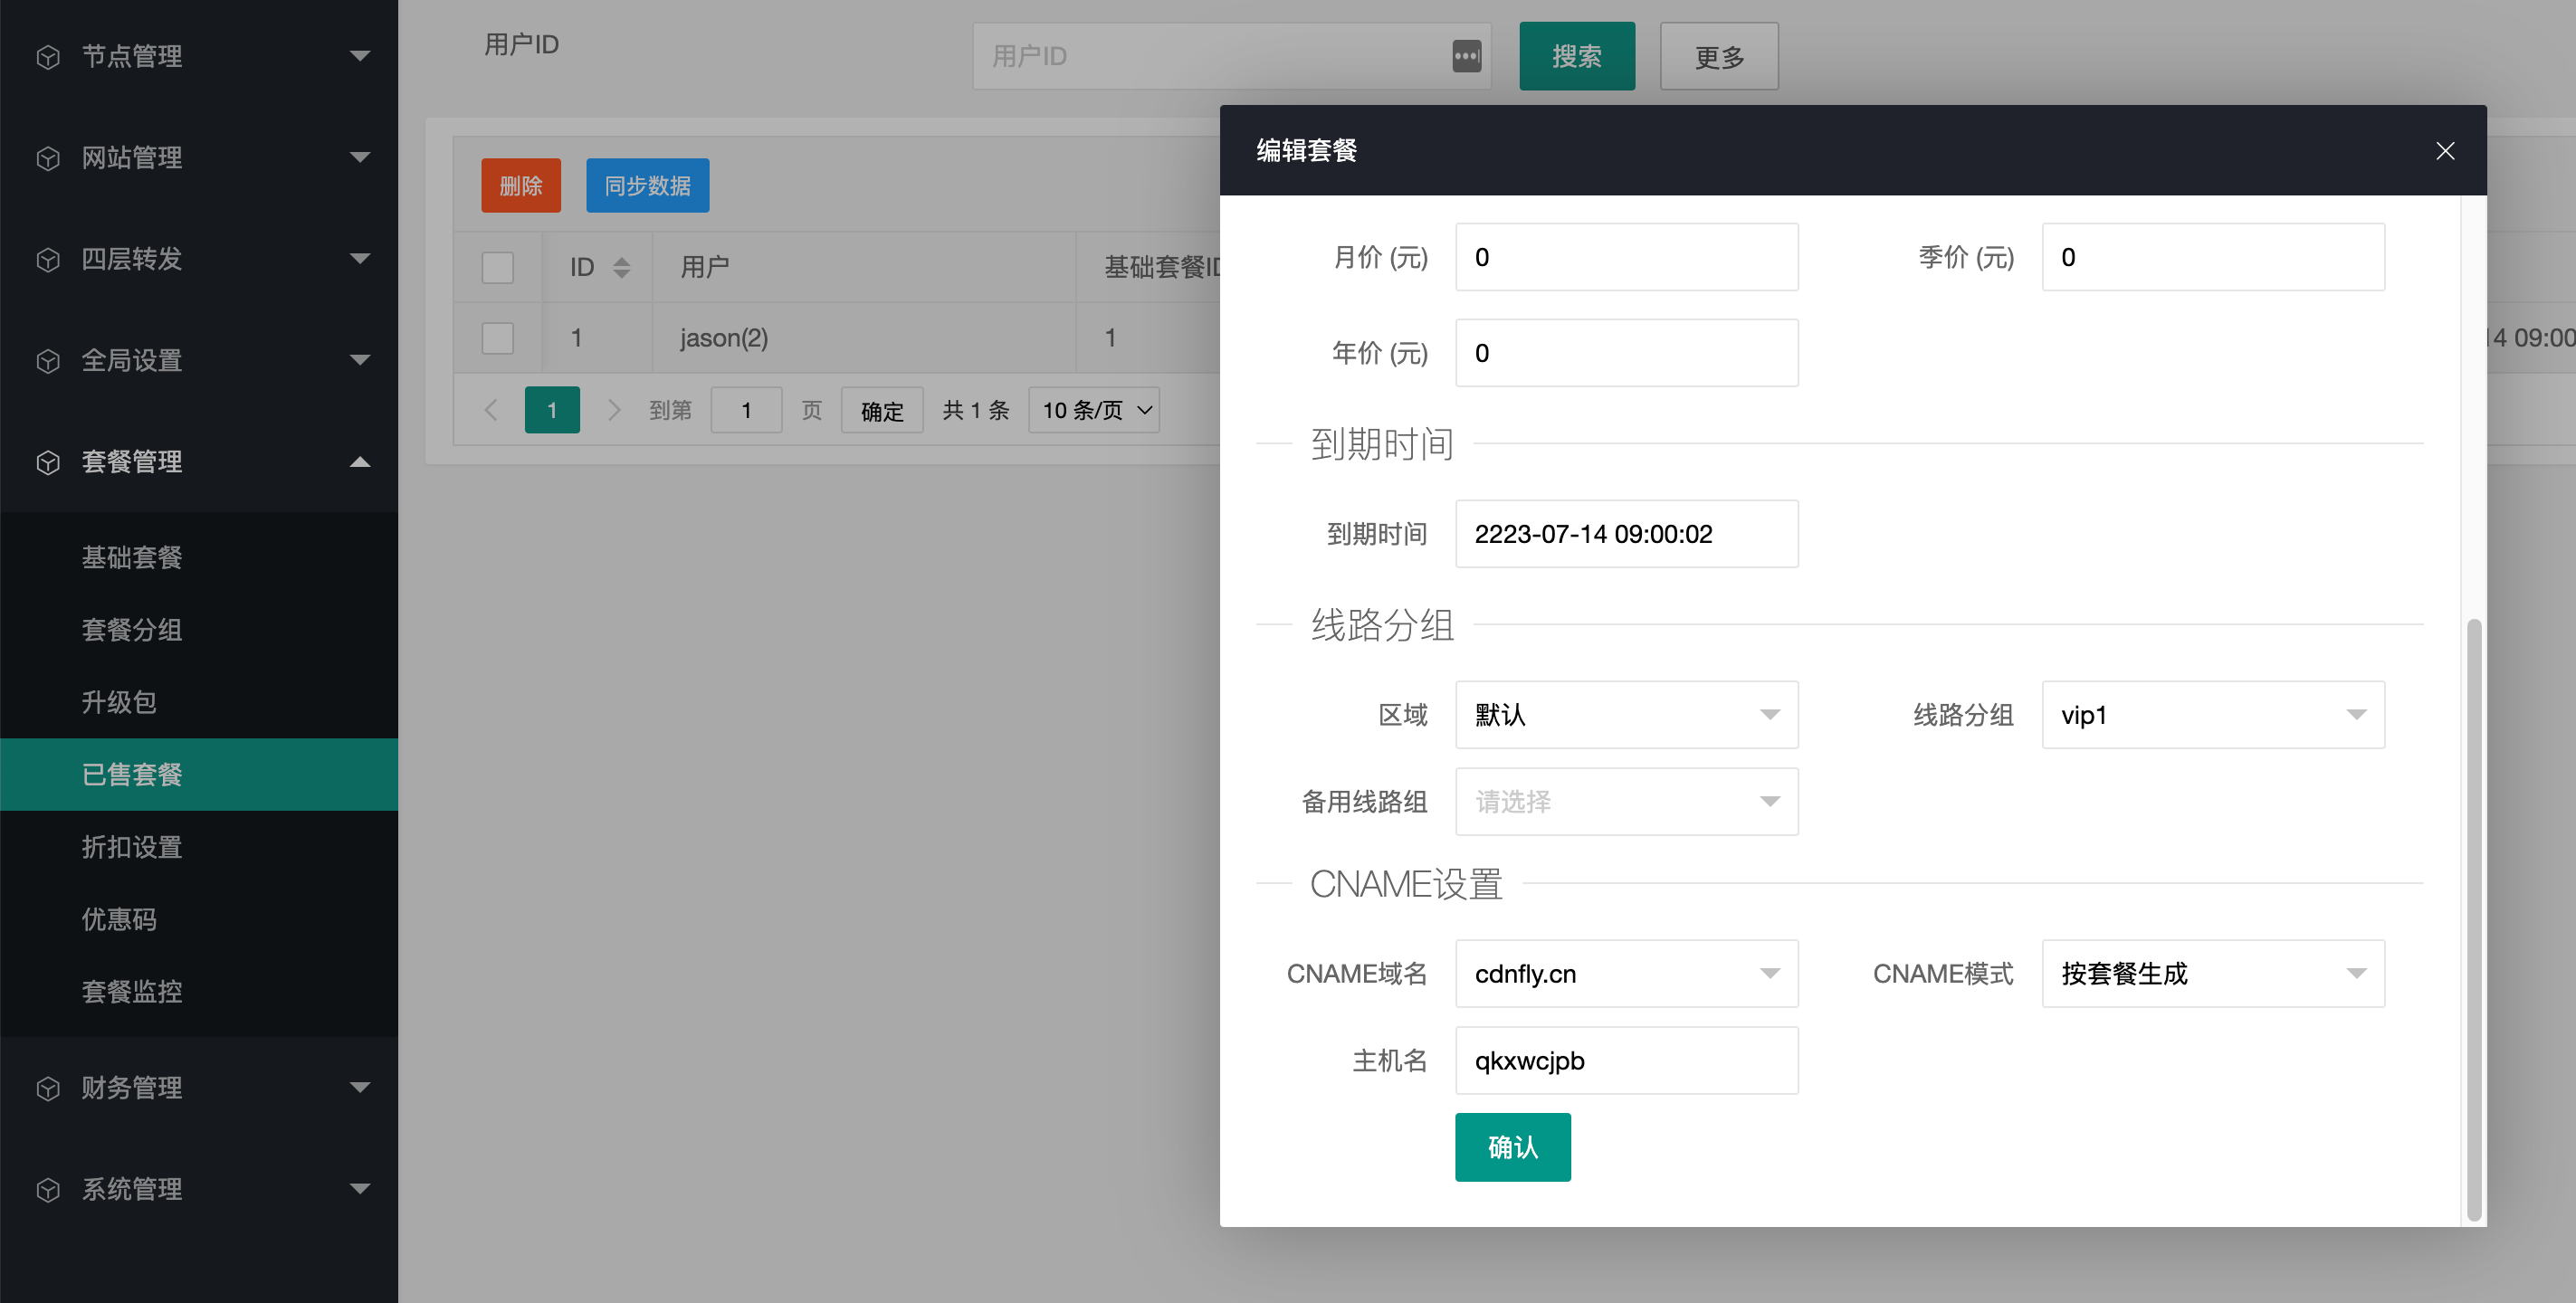Viewport: 2576px width, 1303px height.
Task: Focus the 月价 (元) input field
Action: point(1626,257)
